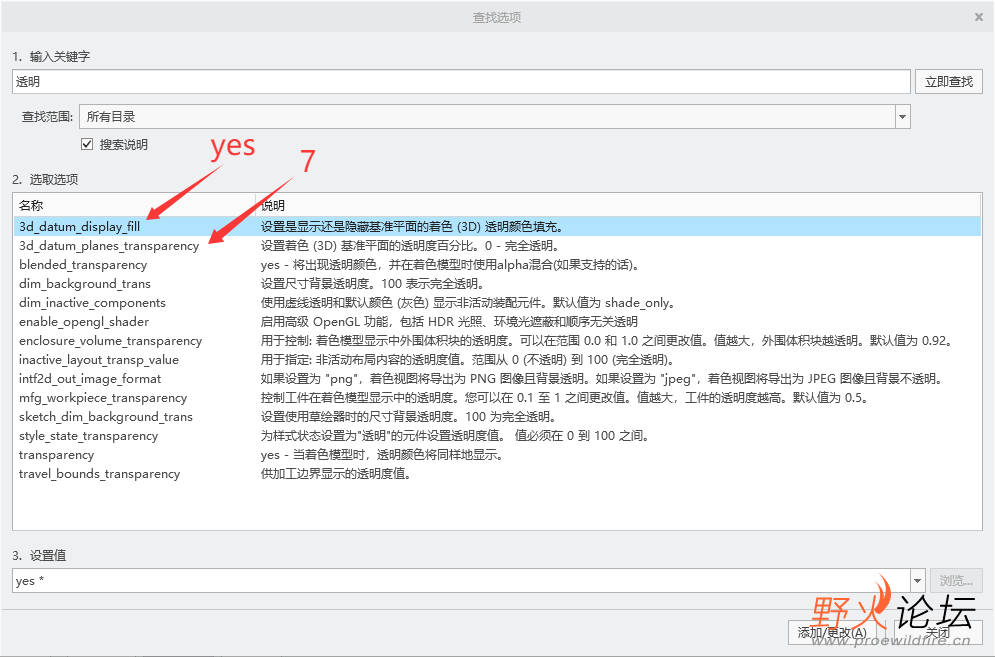
Task: Close the 查找选项 dialog with X
Action: [x=979, y=17]
